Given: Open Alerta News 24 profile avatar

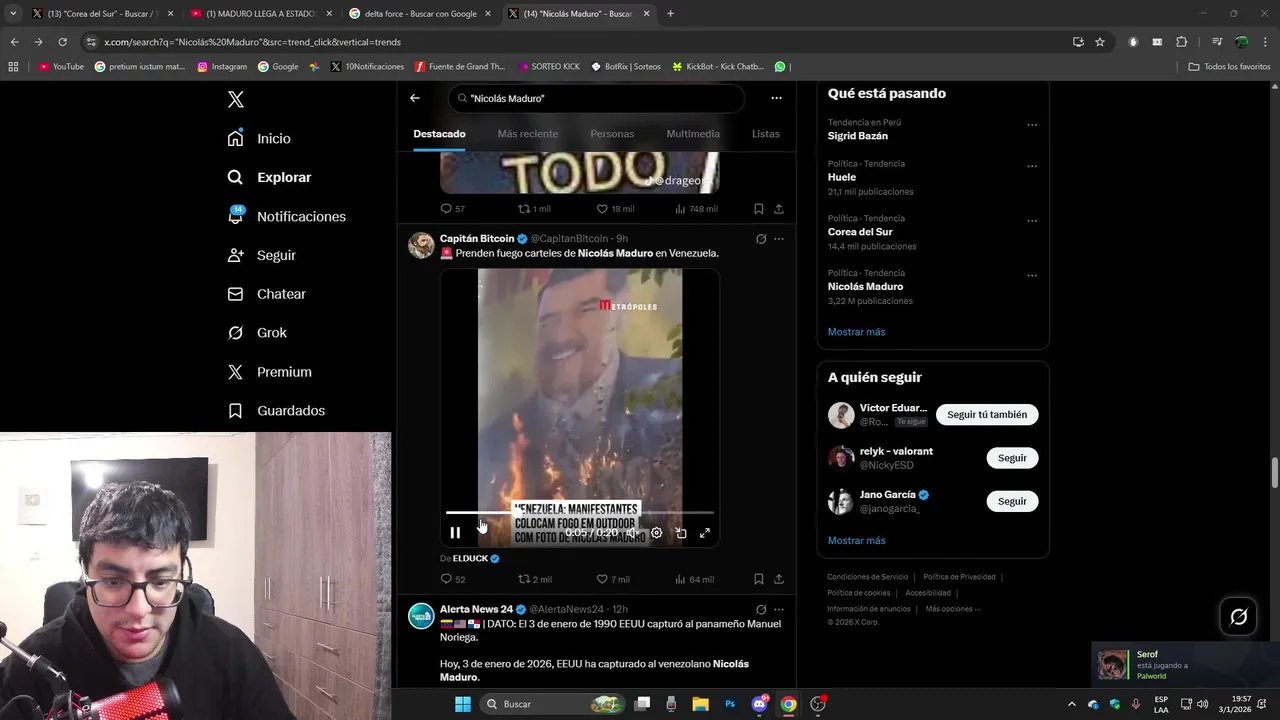Looking at the screenshot, I should pos(421,615).
